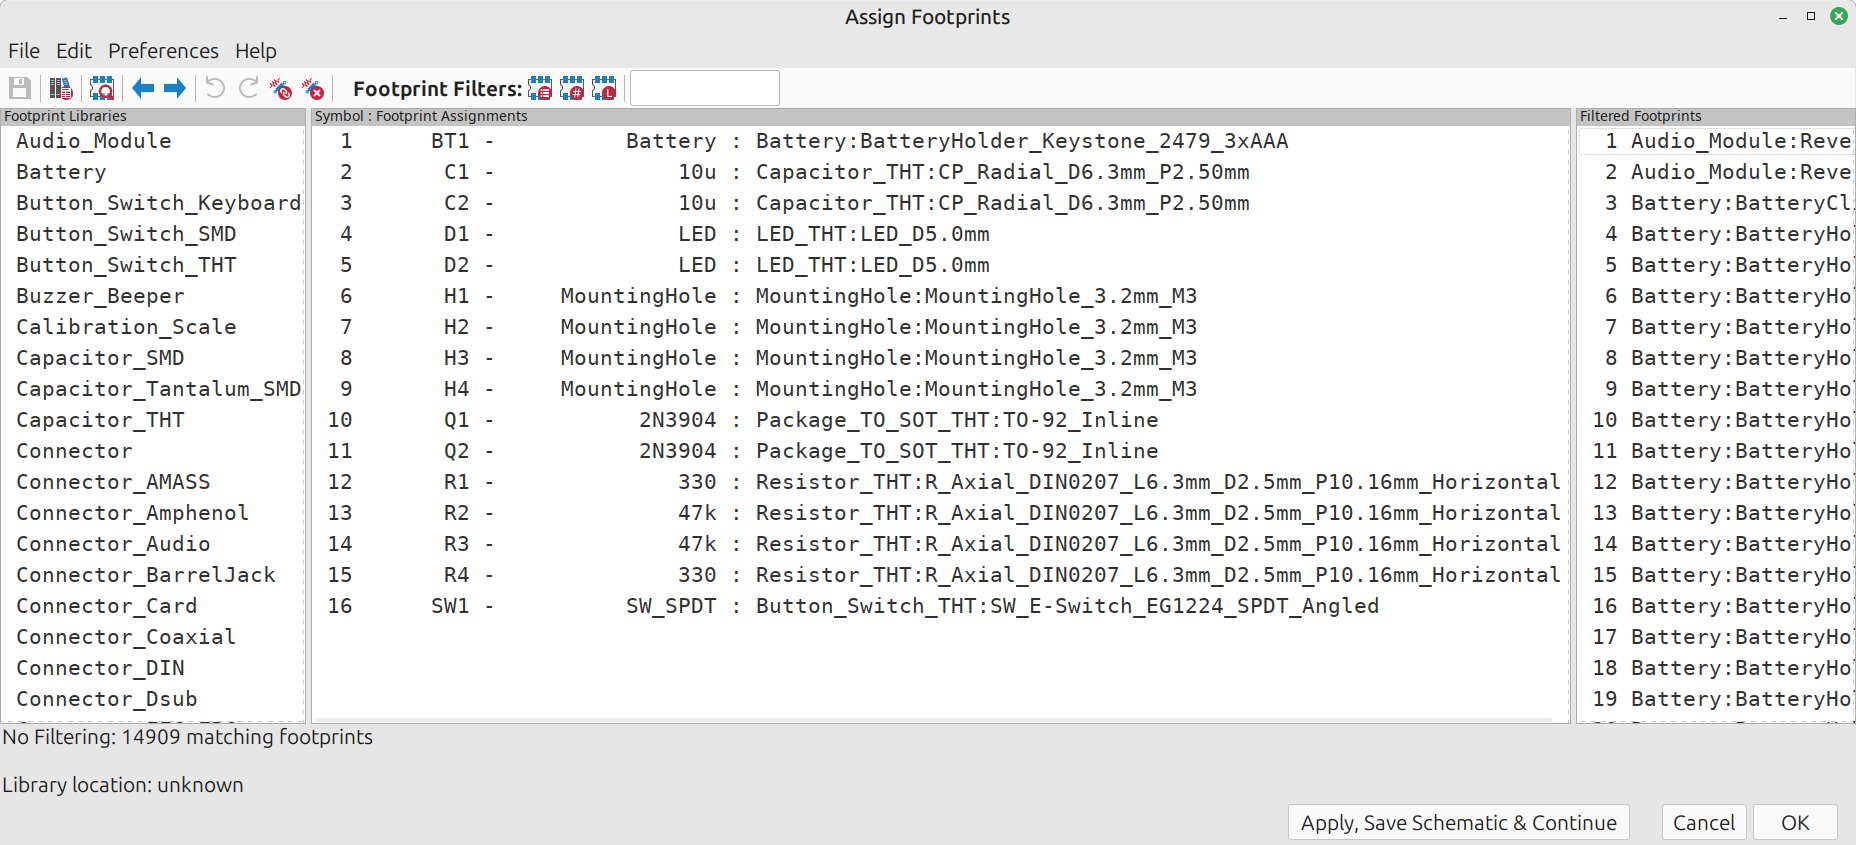Open the Manage Footprint Libraries icon
1856x845 pixels.
click(61, 88)
